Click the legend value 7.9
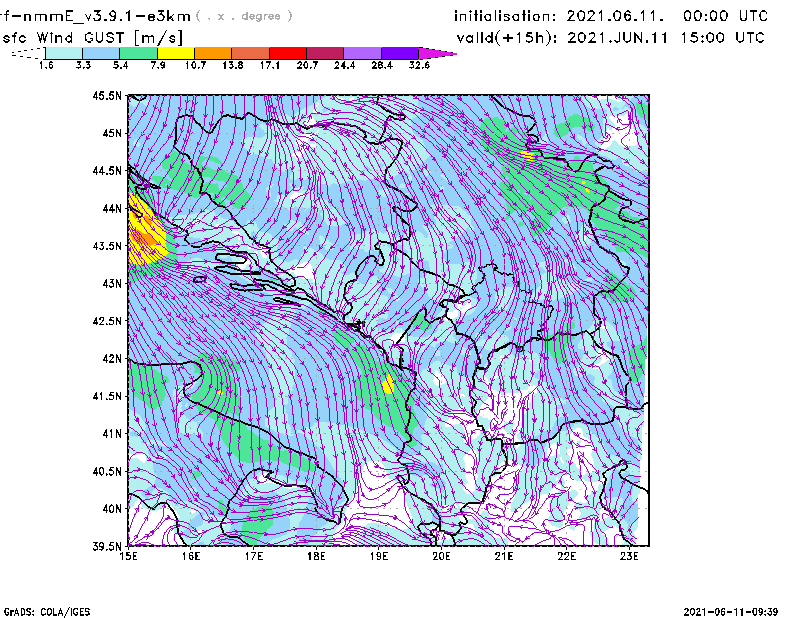 tap(158, 65)
